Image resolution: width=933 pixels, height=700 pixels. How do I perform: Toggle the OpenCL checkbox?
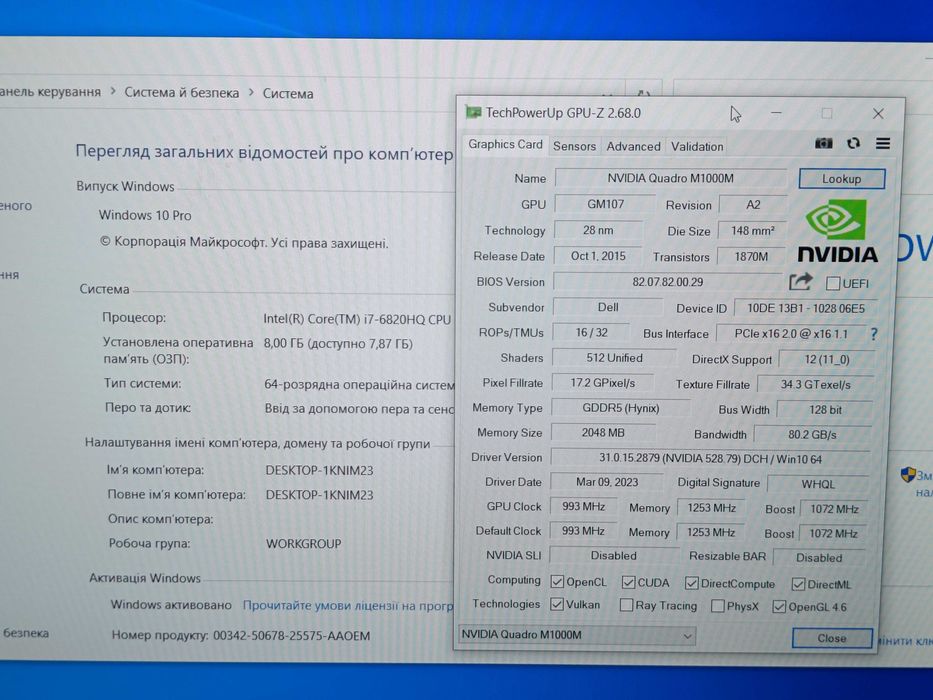pos(557,582)
